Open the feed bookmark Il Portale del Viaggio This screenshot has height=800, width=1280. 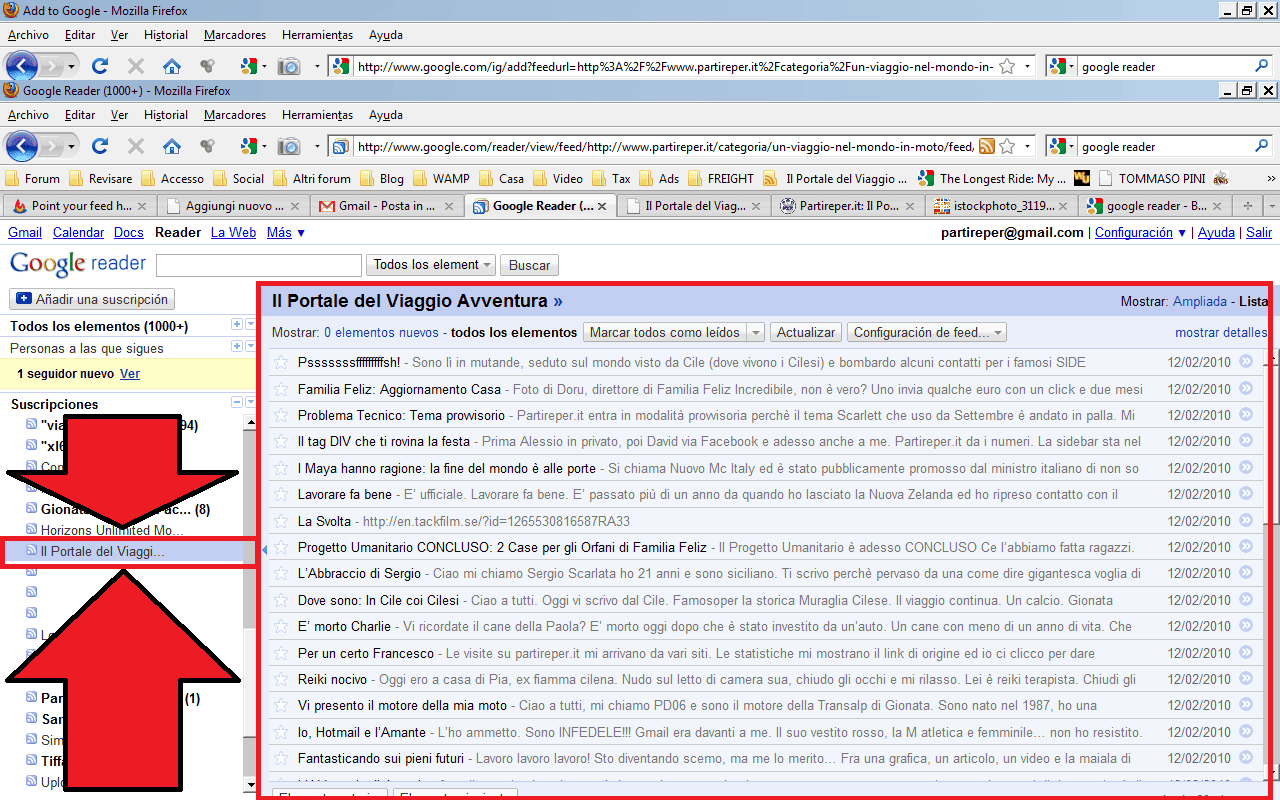836,179
